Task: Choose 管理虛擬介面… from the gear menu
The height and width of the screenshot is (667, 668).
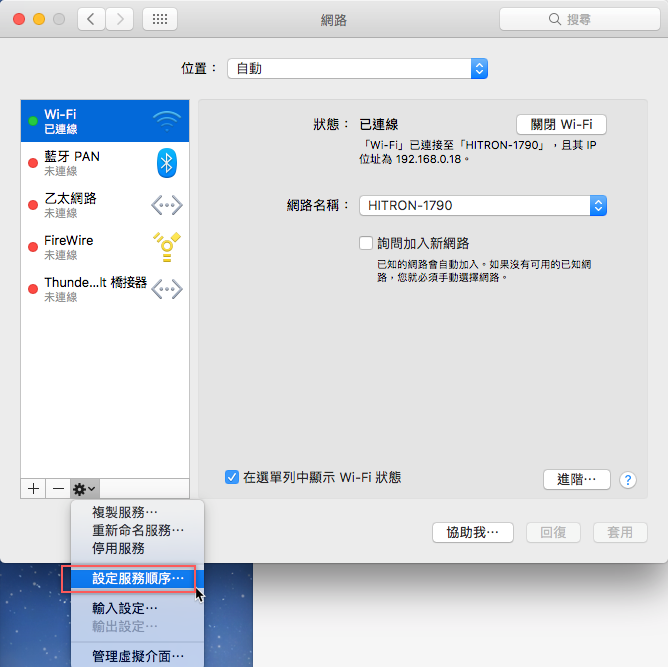Action: coord(137,656)
